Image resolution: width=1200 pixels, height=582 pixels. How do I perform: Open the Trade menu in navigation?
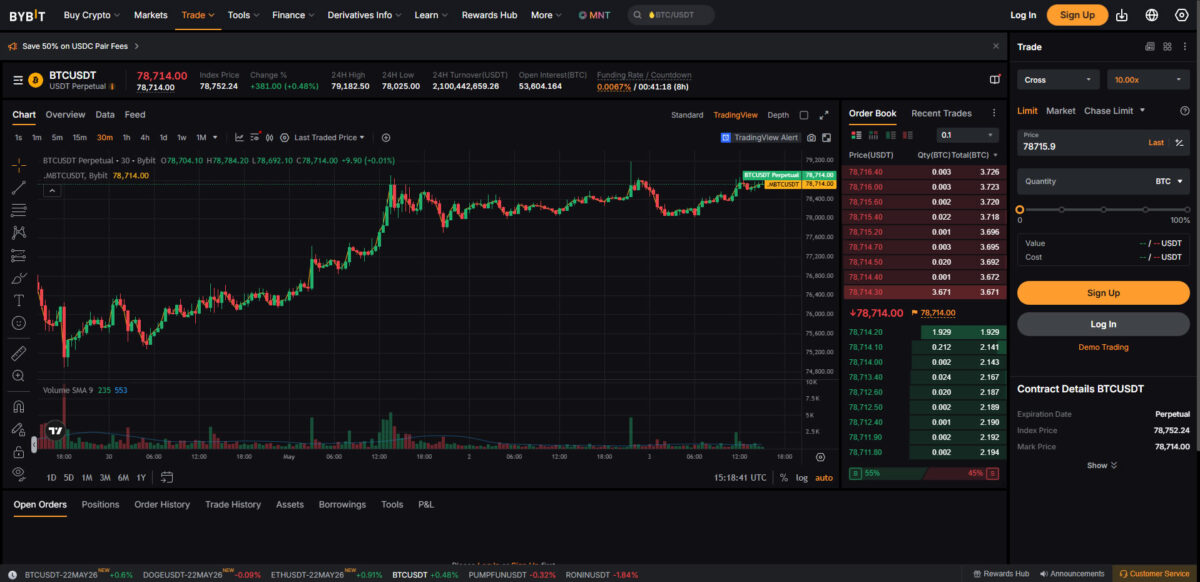click(x=198, y=15)
